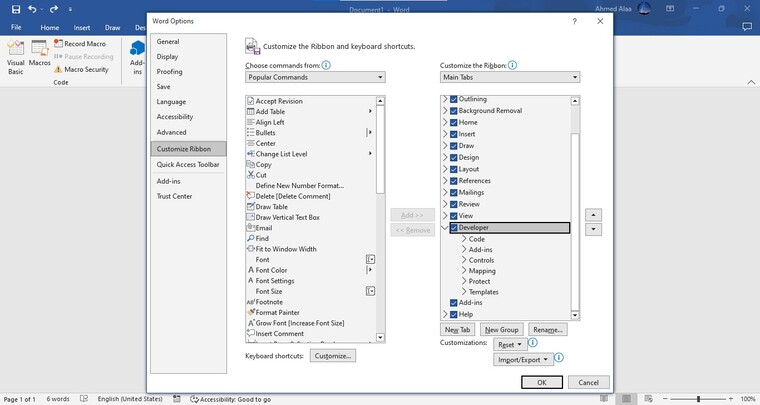Click the Ribbon Display Options icon
Image resolution: width=760 pixels, height=405 pixels.
coord(670,9)
